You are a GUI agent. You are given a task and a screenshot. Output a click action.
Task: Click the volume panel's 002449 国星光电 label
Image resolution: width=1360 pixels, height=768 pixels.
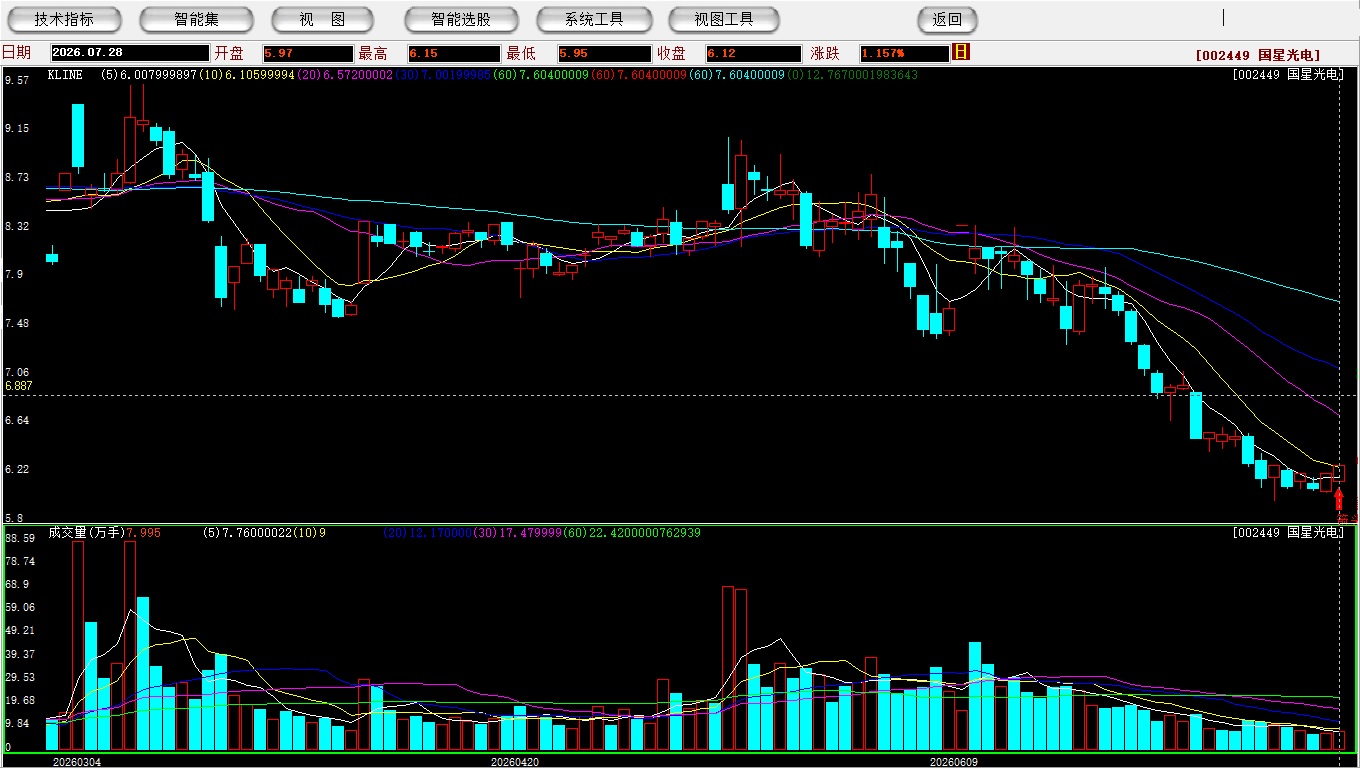(1288, 533)
